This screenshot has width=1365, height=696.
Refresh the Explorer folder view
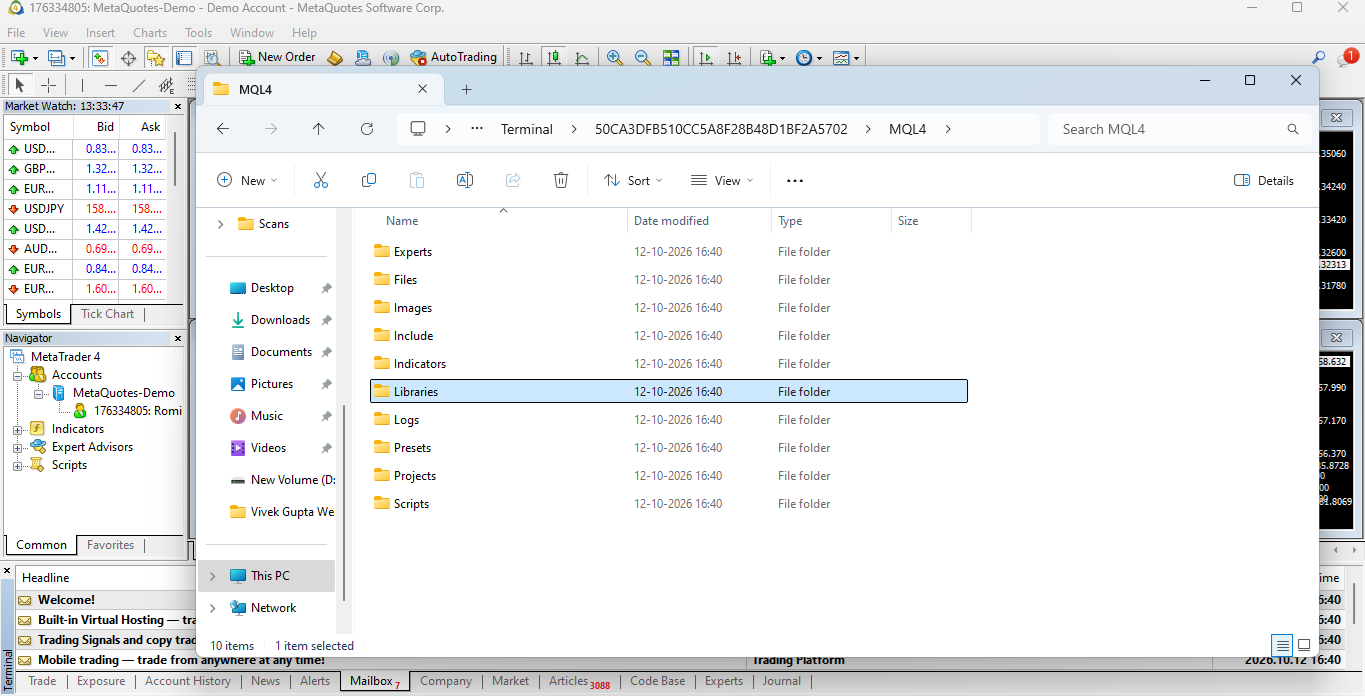[x=367, y=129]
